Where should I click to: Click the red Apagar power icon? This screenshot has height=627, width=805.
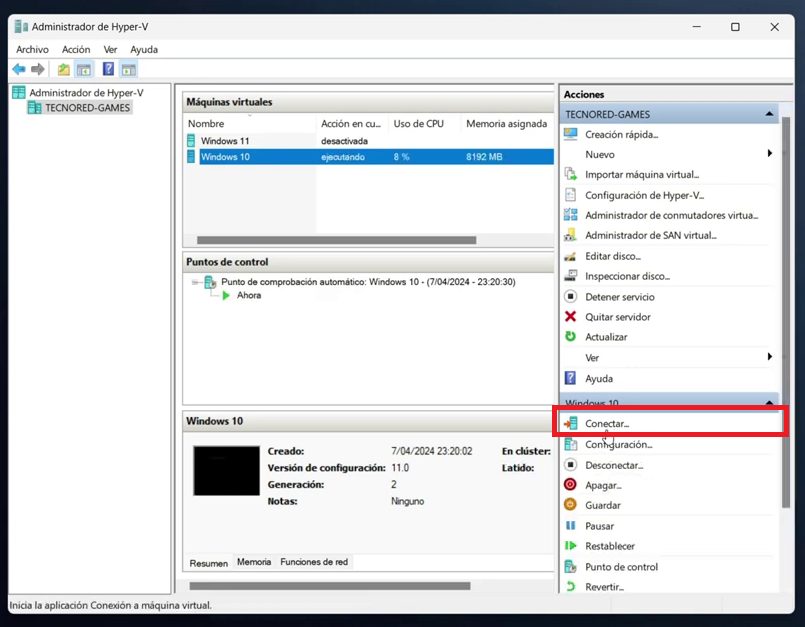pos(570,485)
